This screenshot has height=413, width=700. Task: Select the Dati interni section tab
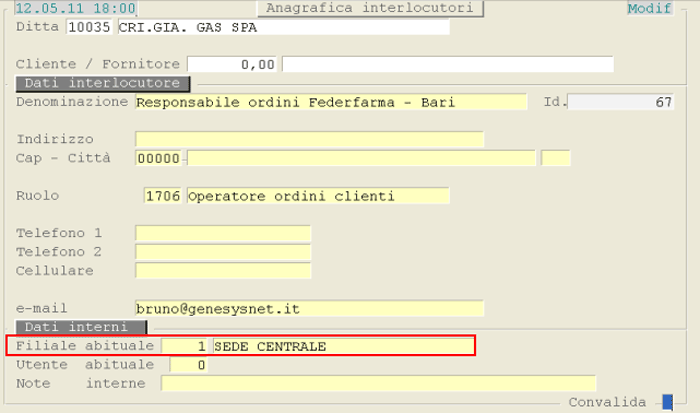(x=82, y=327)
